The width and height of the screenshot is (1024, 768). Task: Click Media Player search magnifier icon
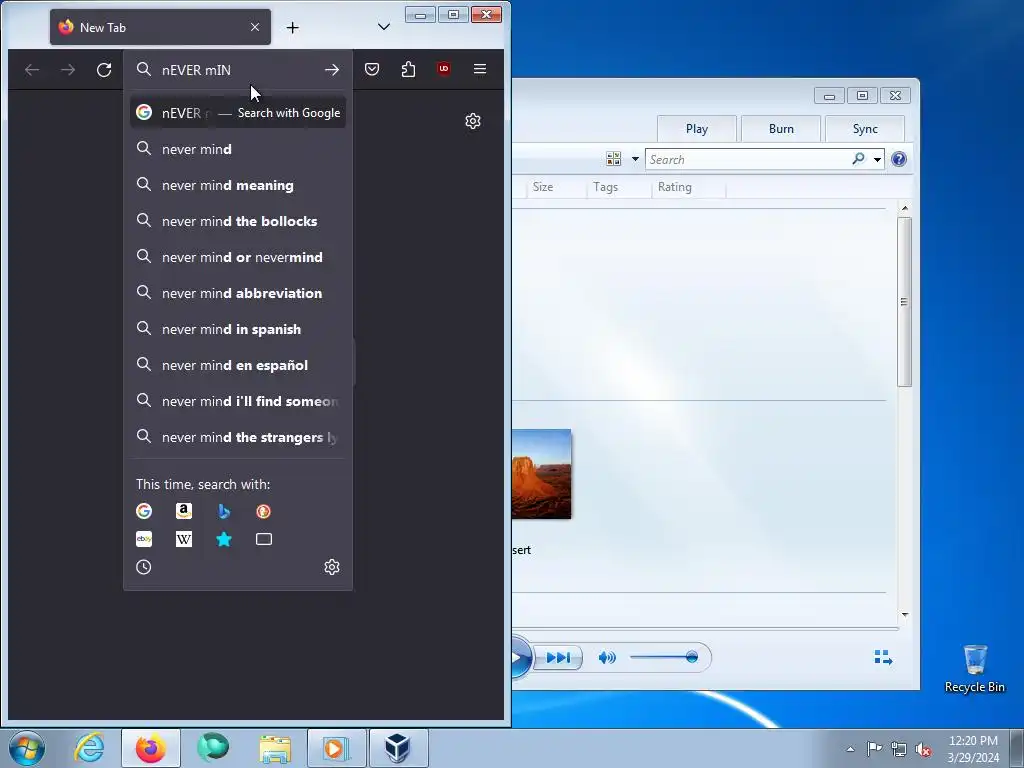[x=859, y=159]
